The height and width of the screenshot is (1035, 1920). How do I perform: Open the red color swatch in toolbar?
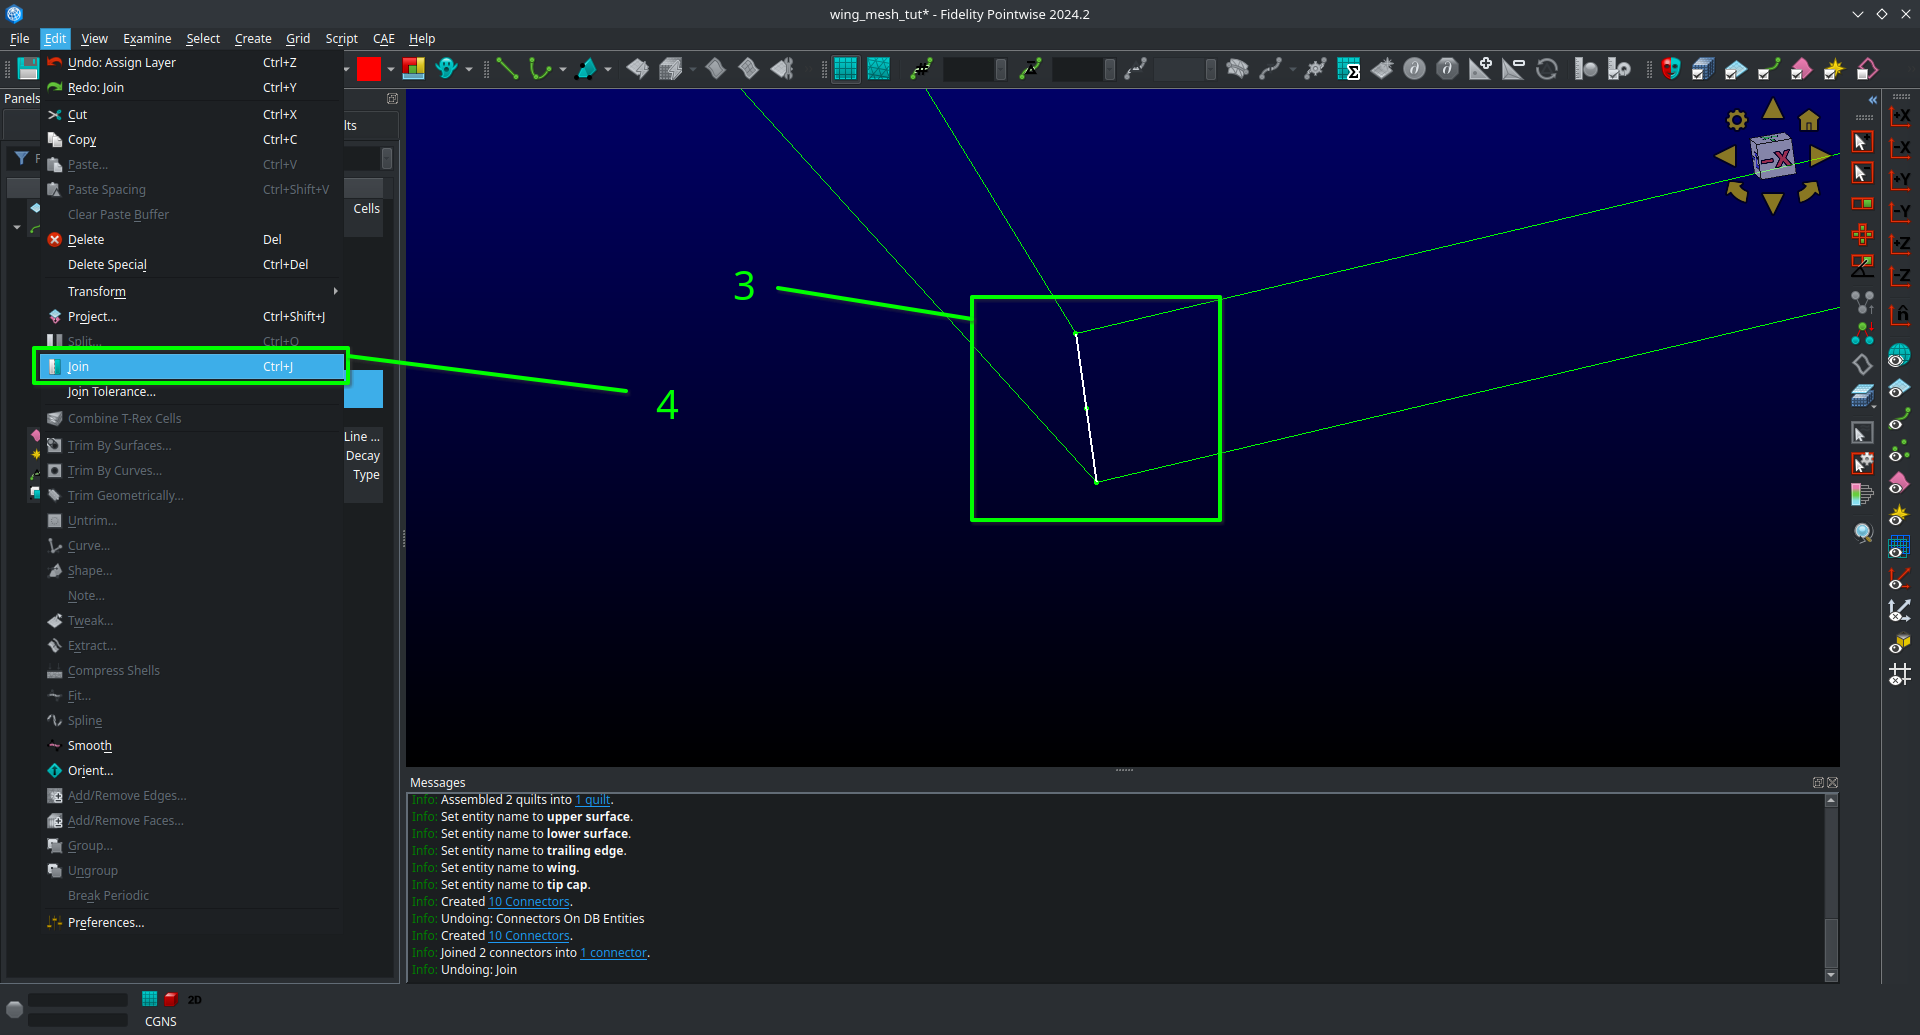[x=371, y=68]
